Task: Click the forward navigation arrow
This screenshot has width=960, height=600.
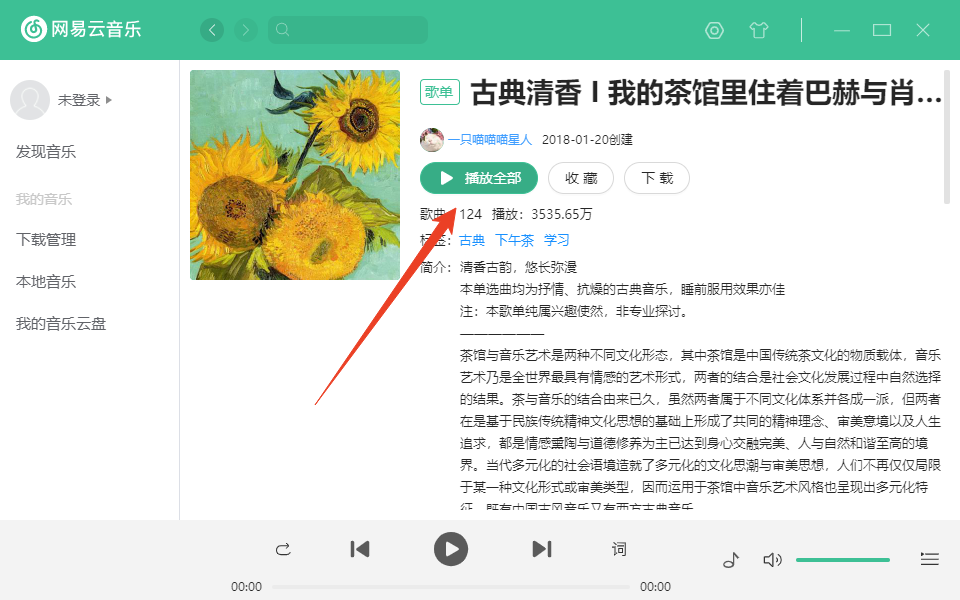Action: coord(245,30)
